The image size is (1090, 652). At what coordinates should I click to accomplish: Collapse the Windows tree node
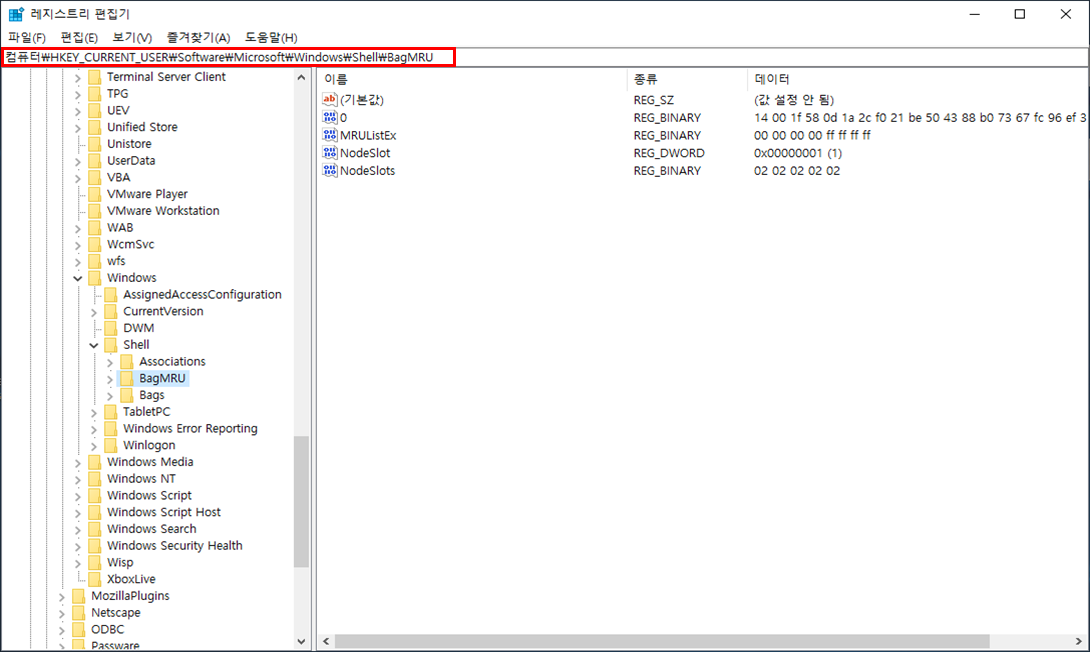click(x=78, y=278)
